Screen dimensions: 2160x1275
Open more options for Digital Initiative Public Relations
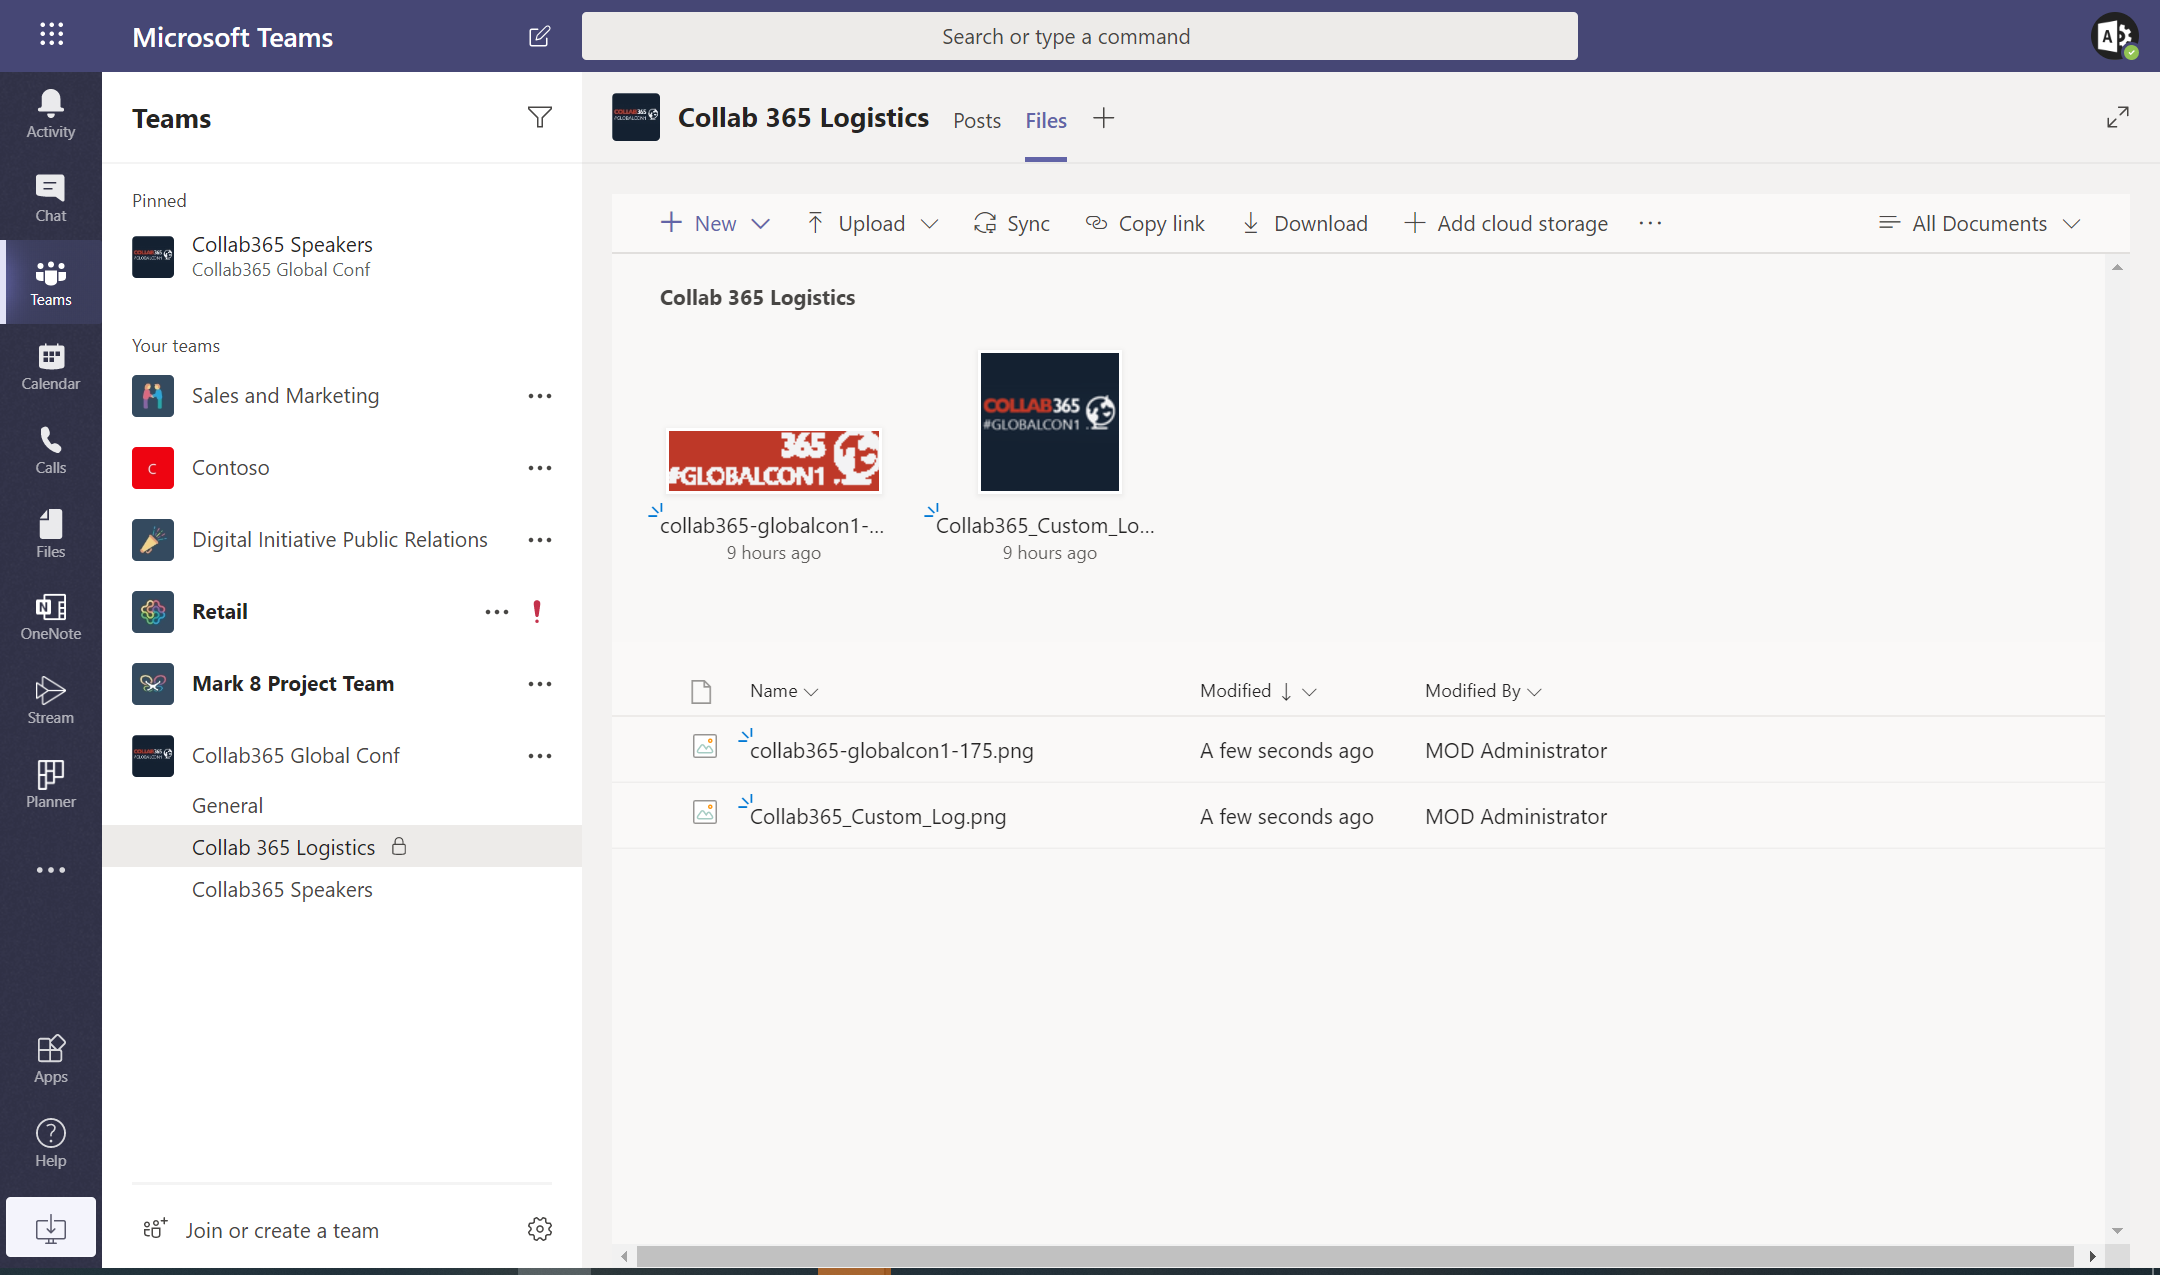[540, 540]
